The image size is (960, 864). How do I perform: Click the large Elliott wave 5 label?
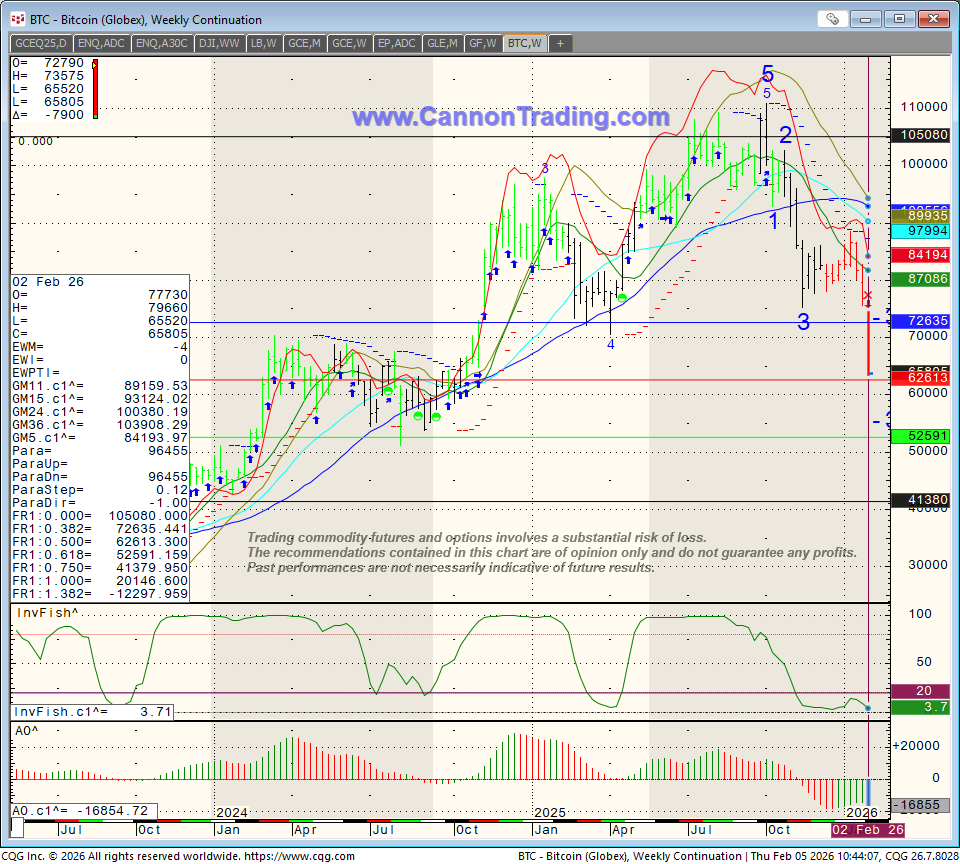coord(767,73)
